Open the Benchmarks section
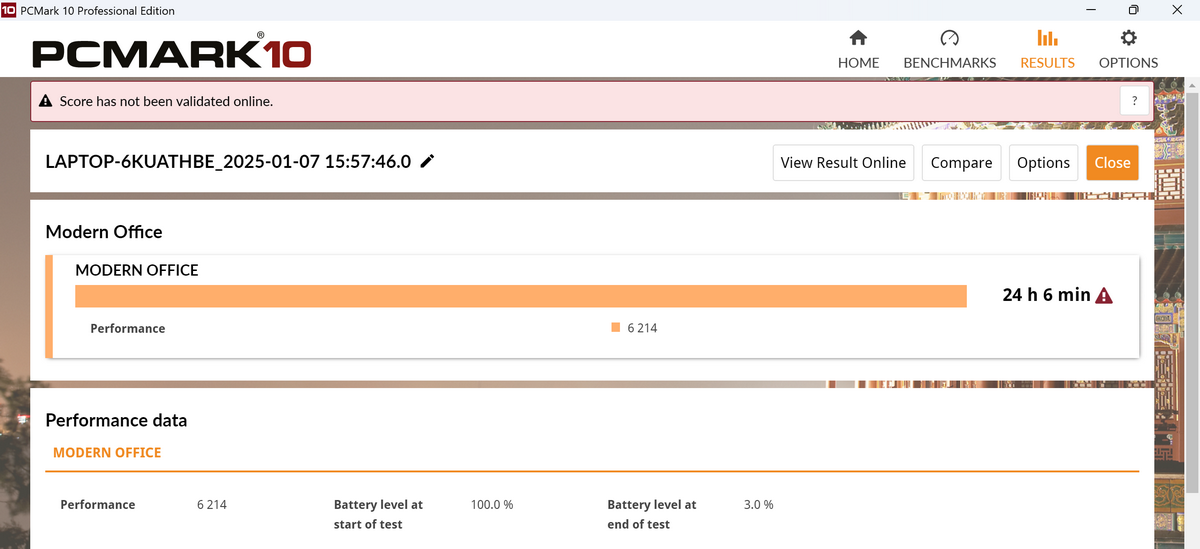This screenshot has height=549, width=1200. (x=949, y=49)
